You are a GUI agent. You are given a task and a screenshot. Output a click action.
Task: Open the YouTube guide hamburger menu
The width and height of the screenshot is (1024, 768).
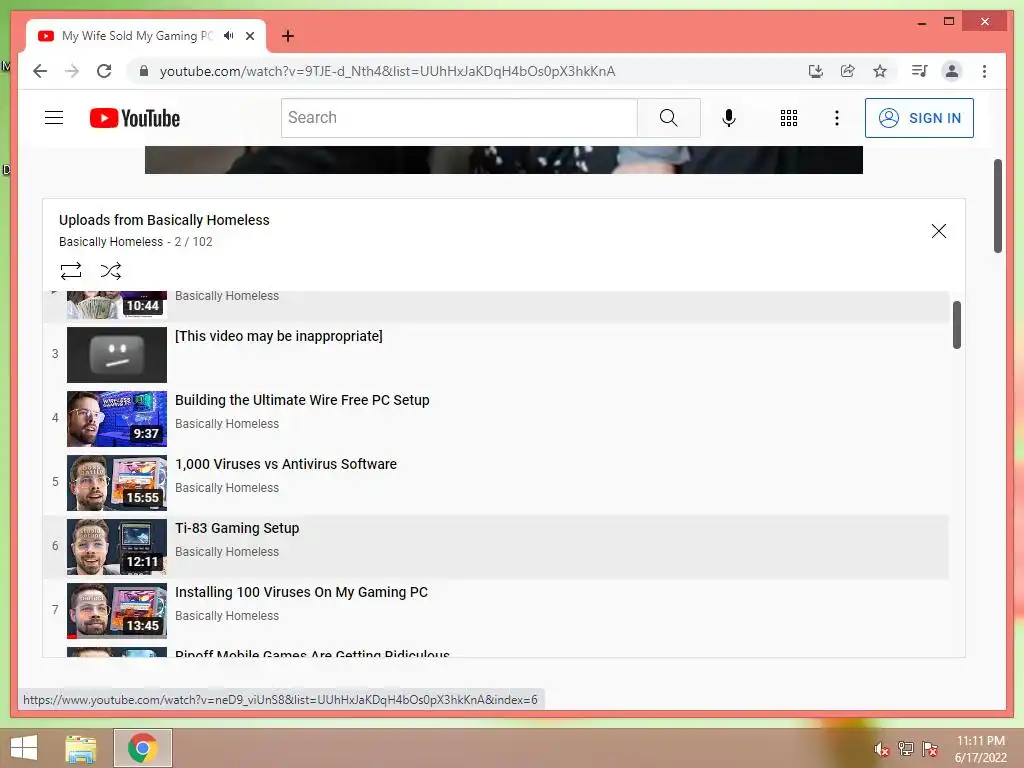(x=54, y=118)
